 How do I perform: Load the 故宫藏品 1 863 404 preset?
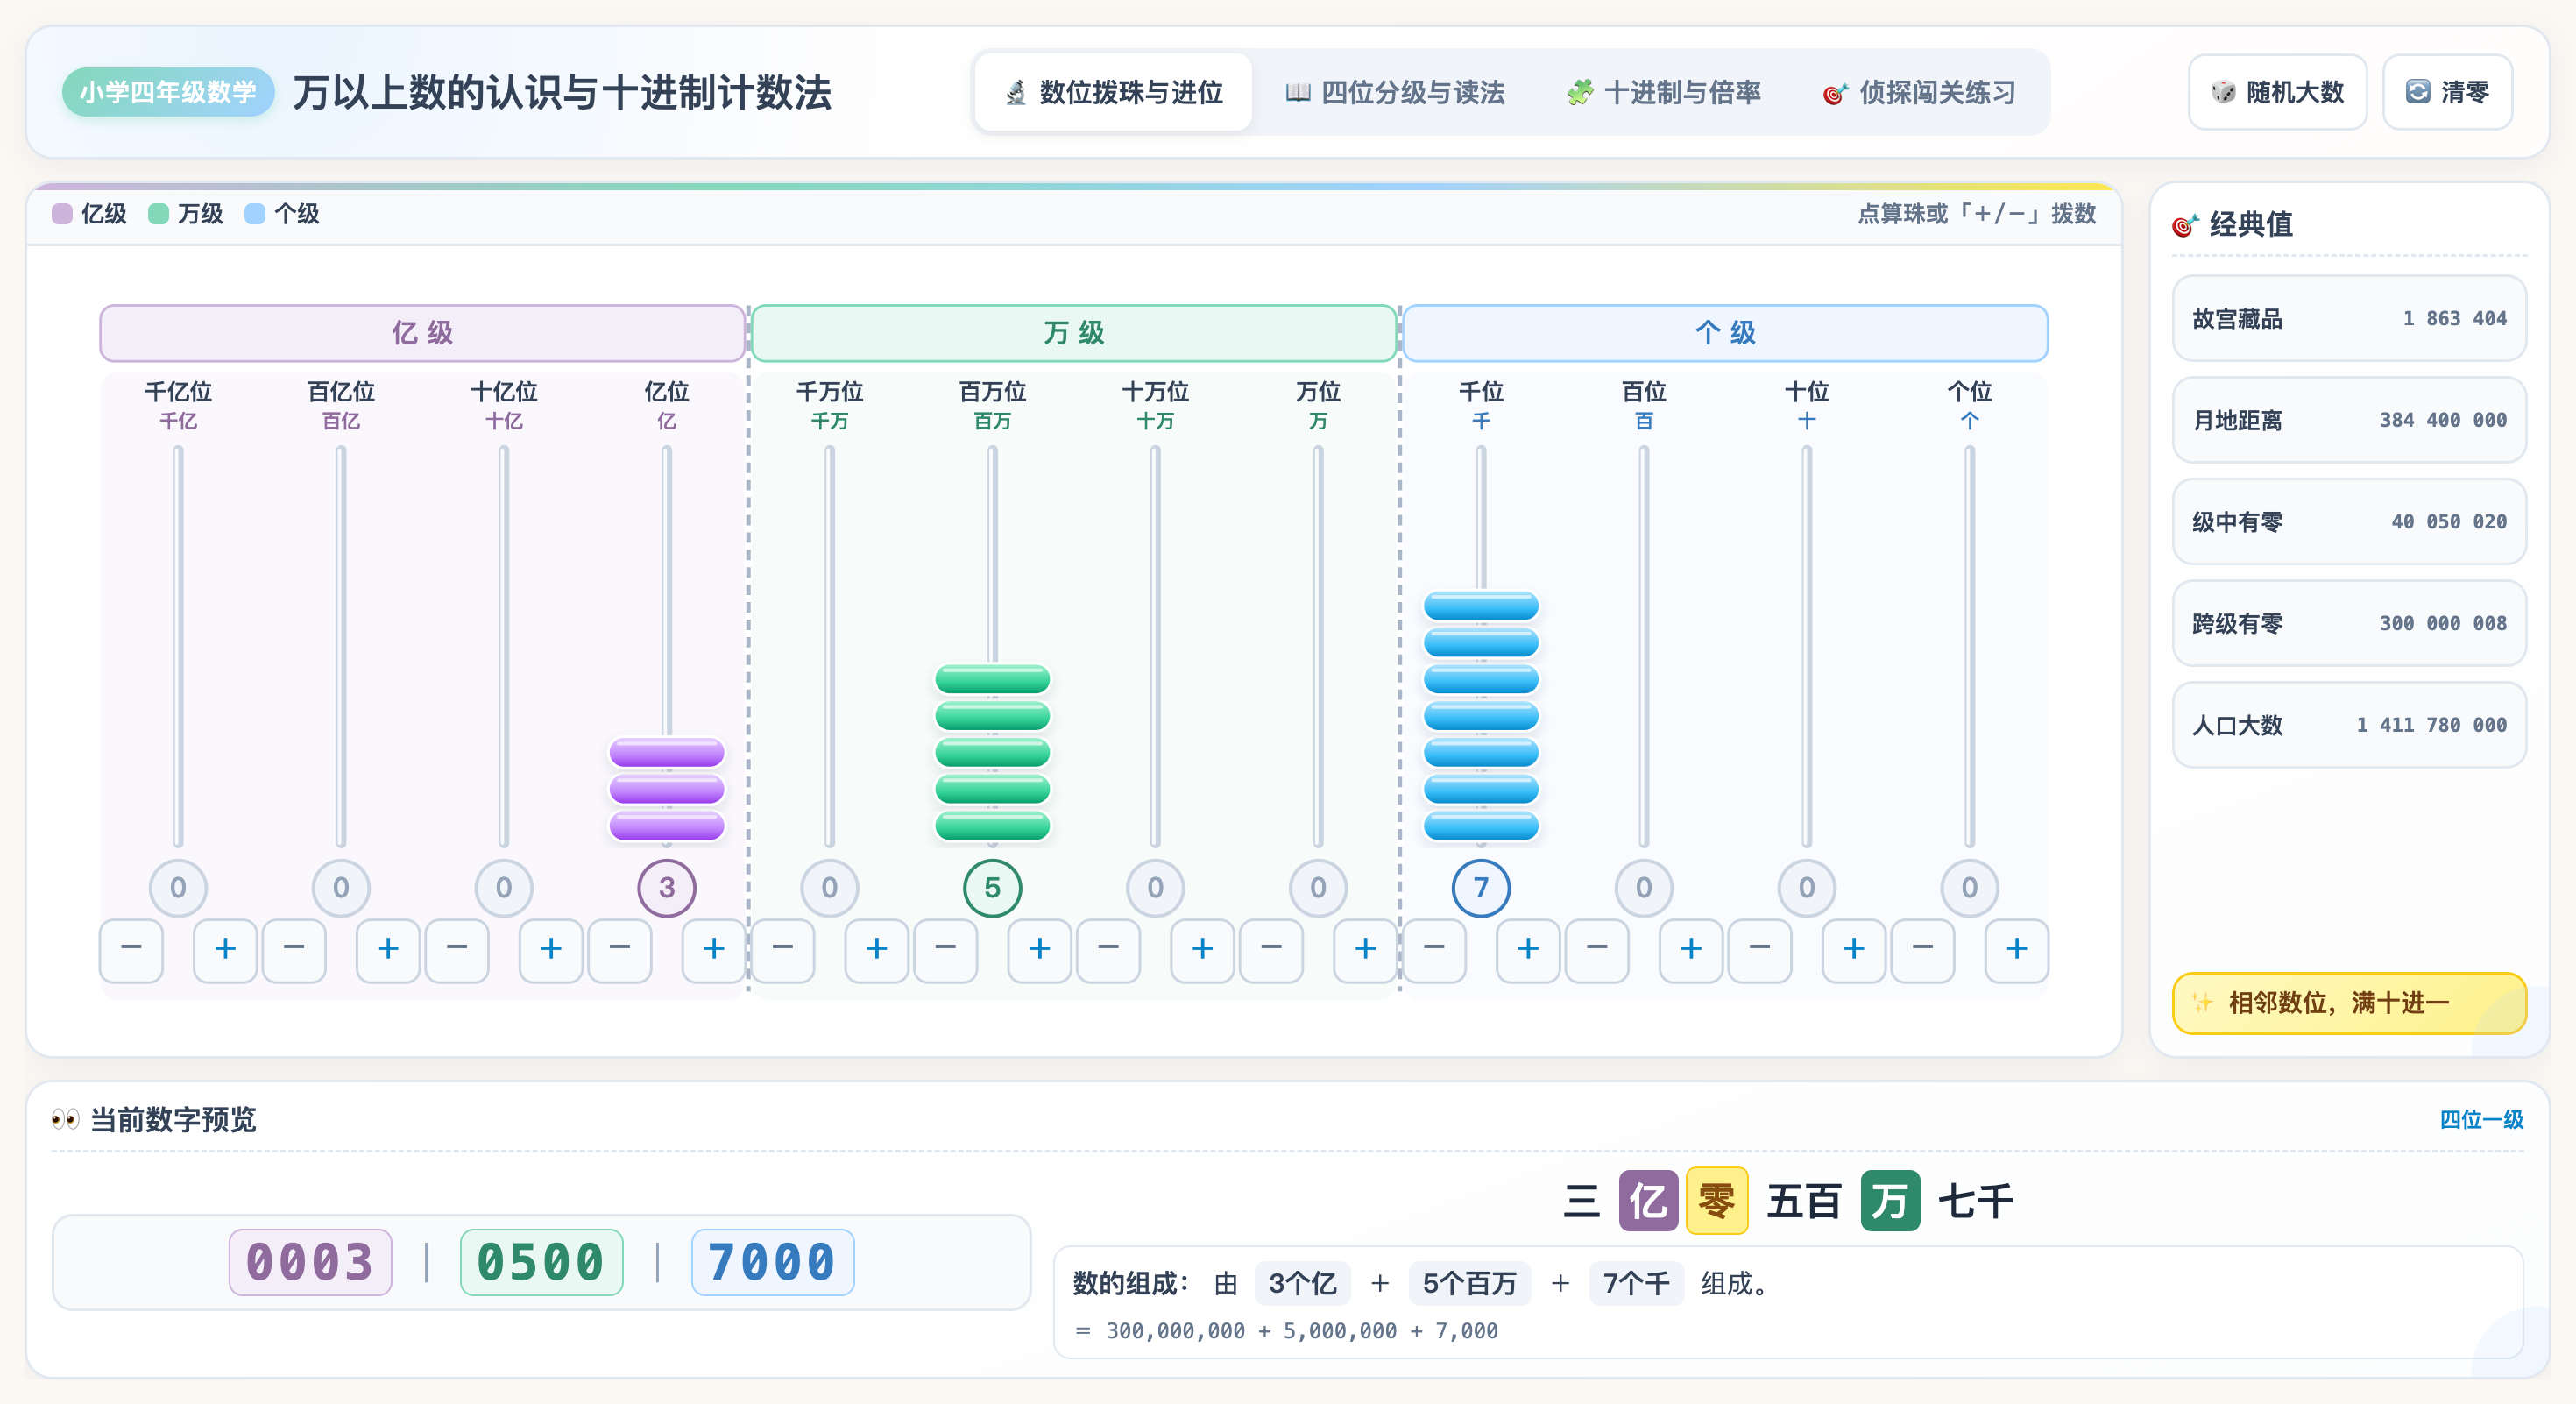click(x=2349, y=318)
